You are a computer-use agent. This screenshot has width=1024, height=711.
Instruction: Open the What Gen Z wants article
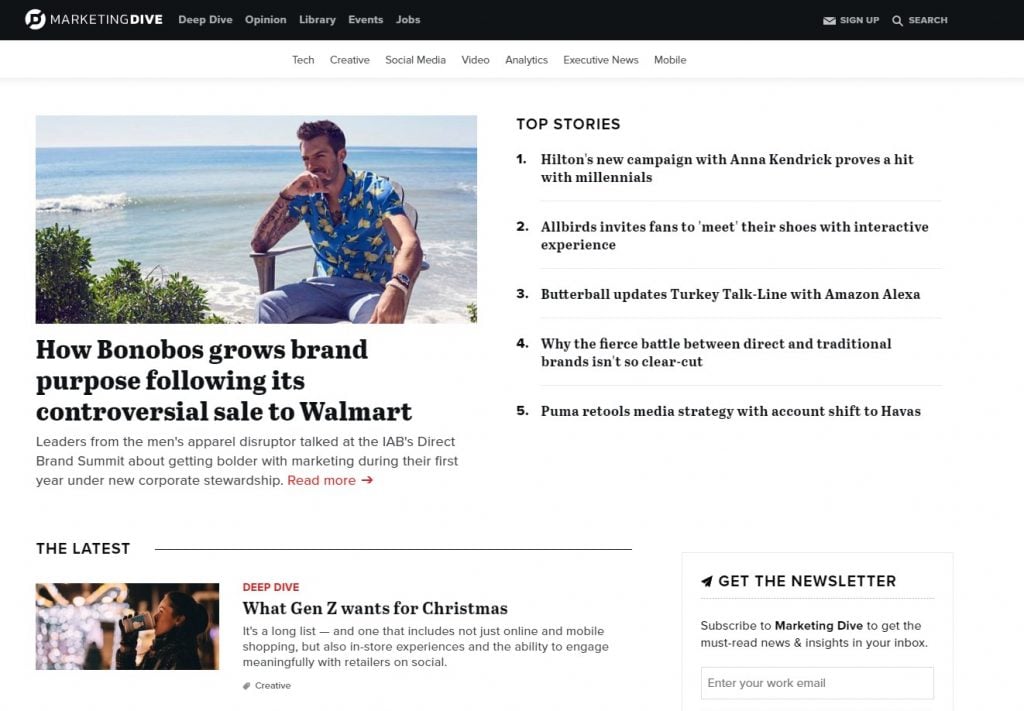pyautogui.click(x=375, y=608)
